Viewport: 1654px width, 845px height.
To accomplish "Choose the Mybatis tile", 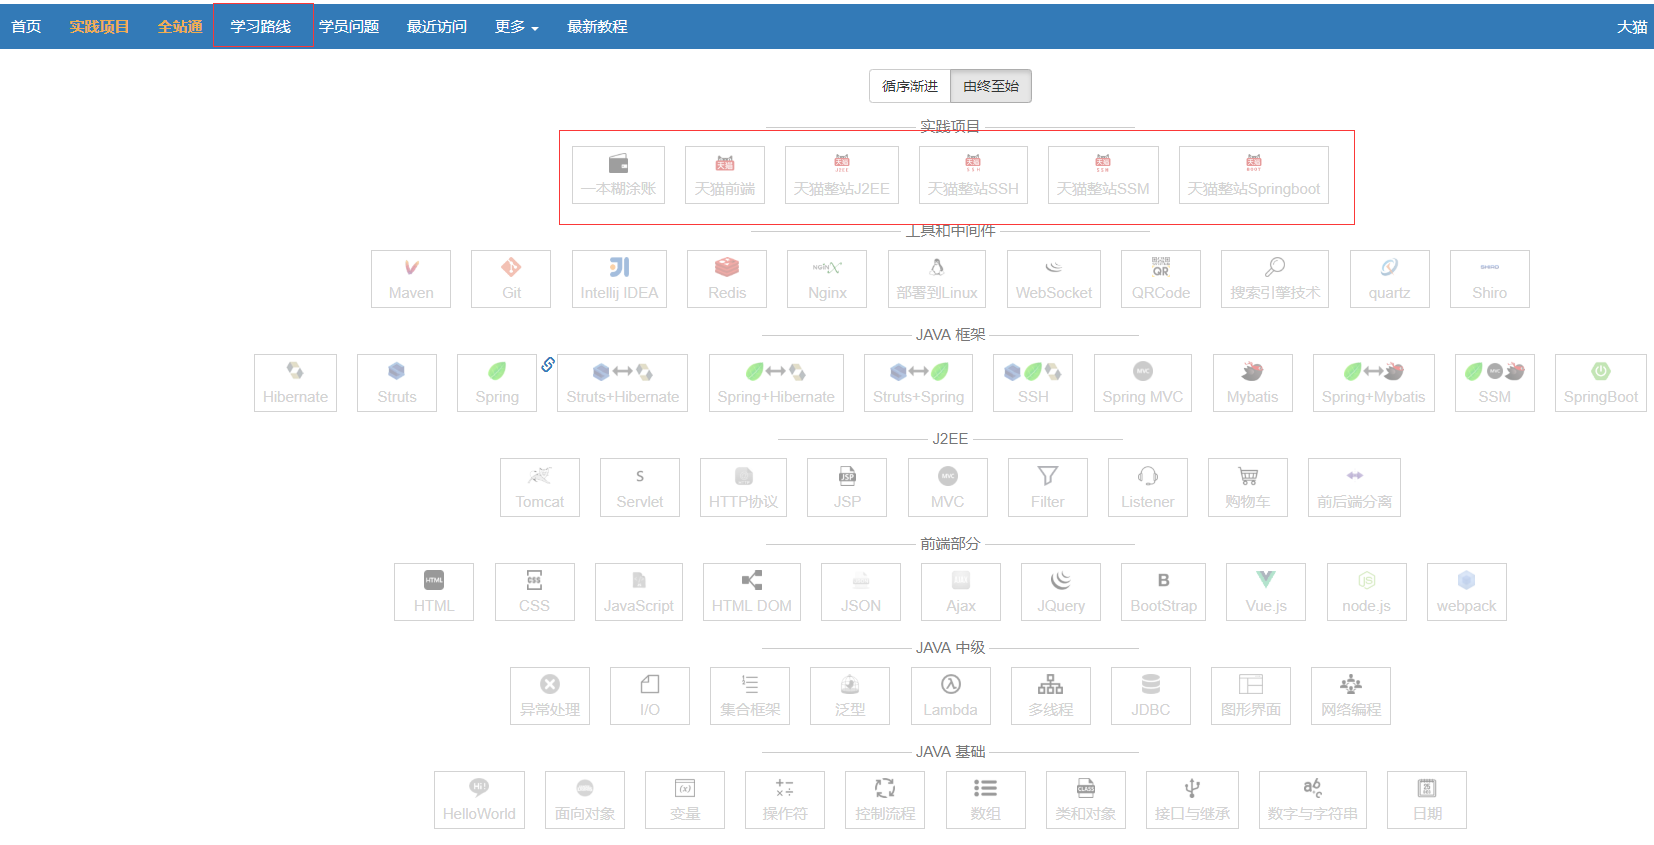I will 1253,383.
